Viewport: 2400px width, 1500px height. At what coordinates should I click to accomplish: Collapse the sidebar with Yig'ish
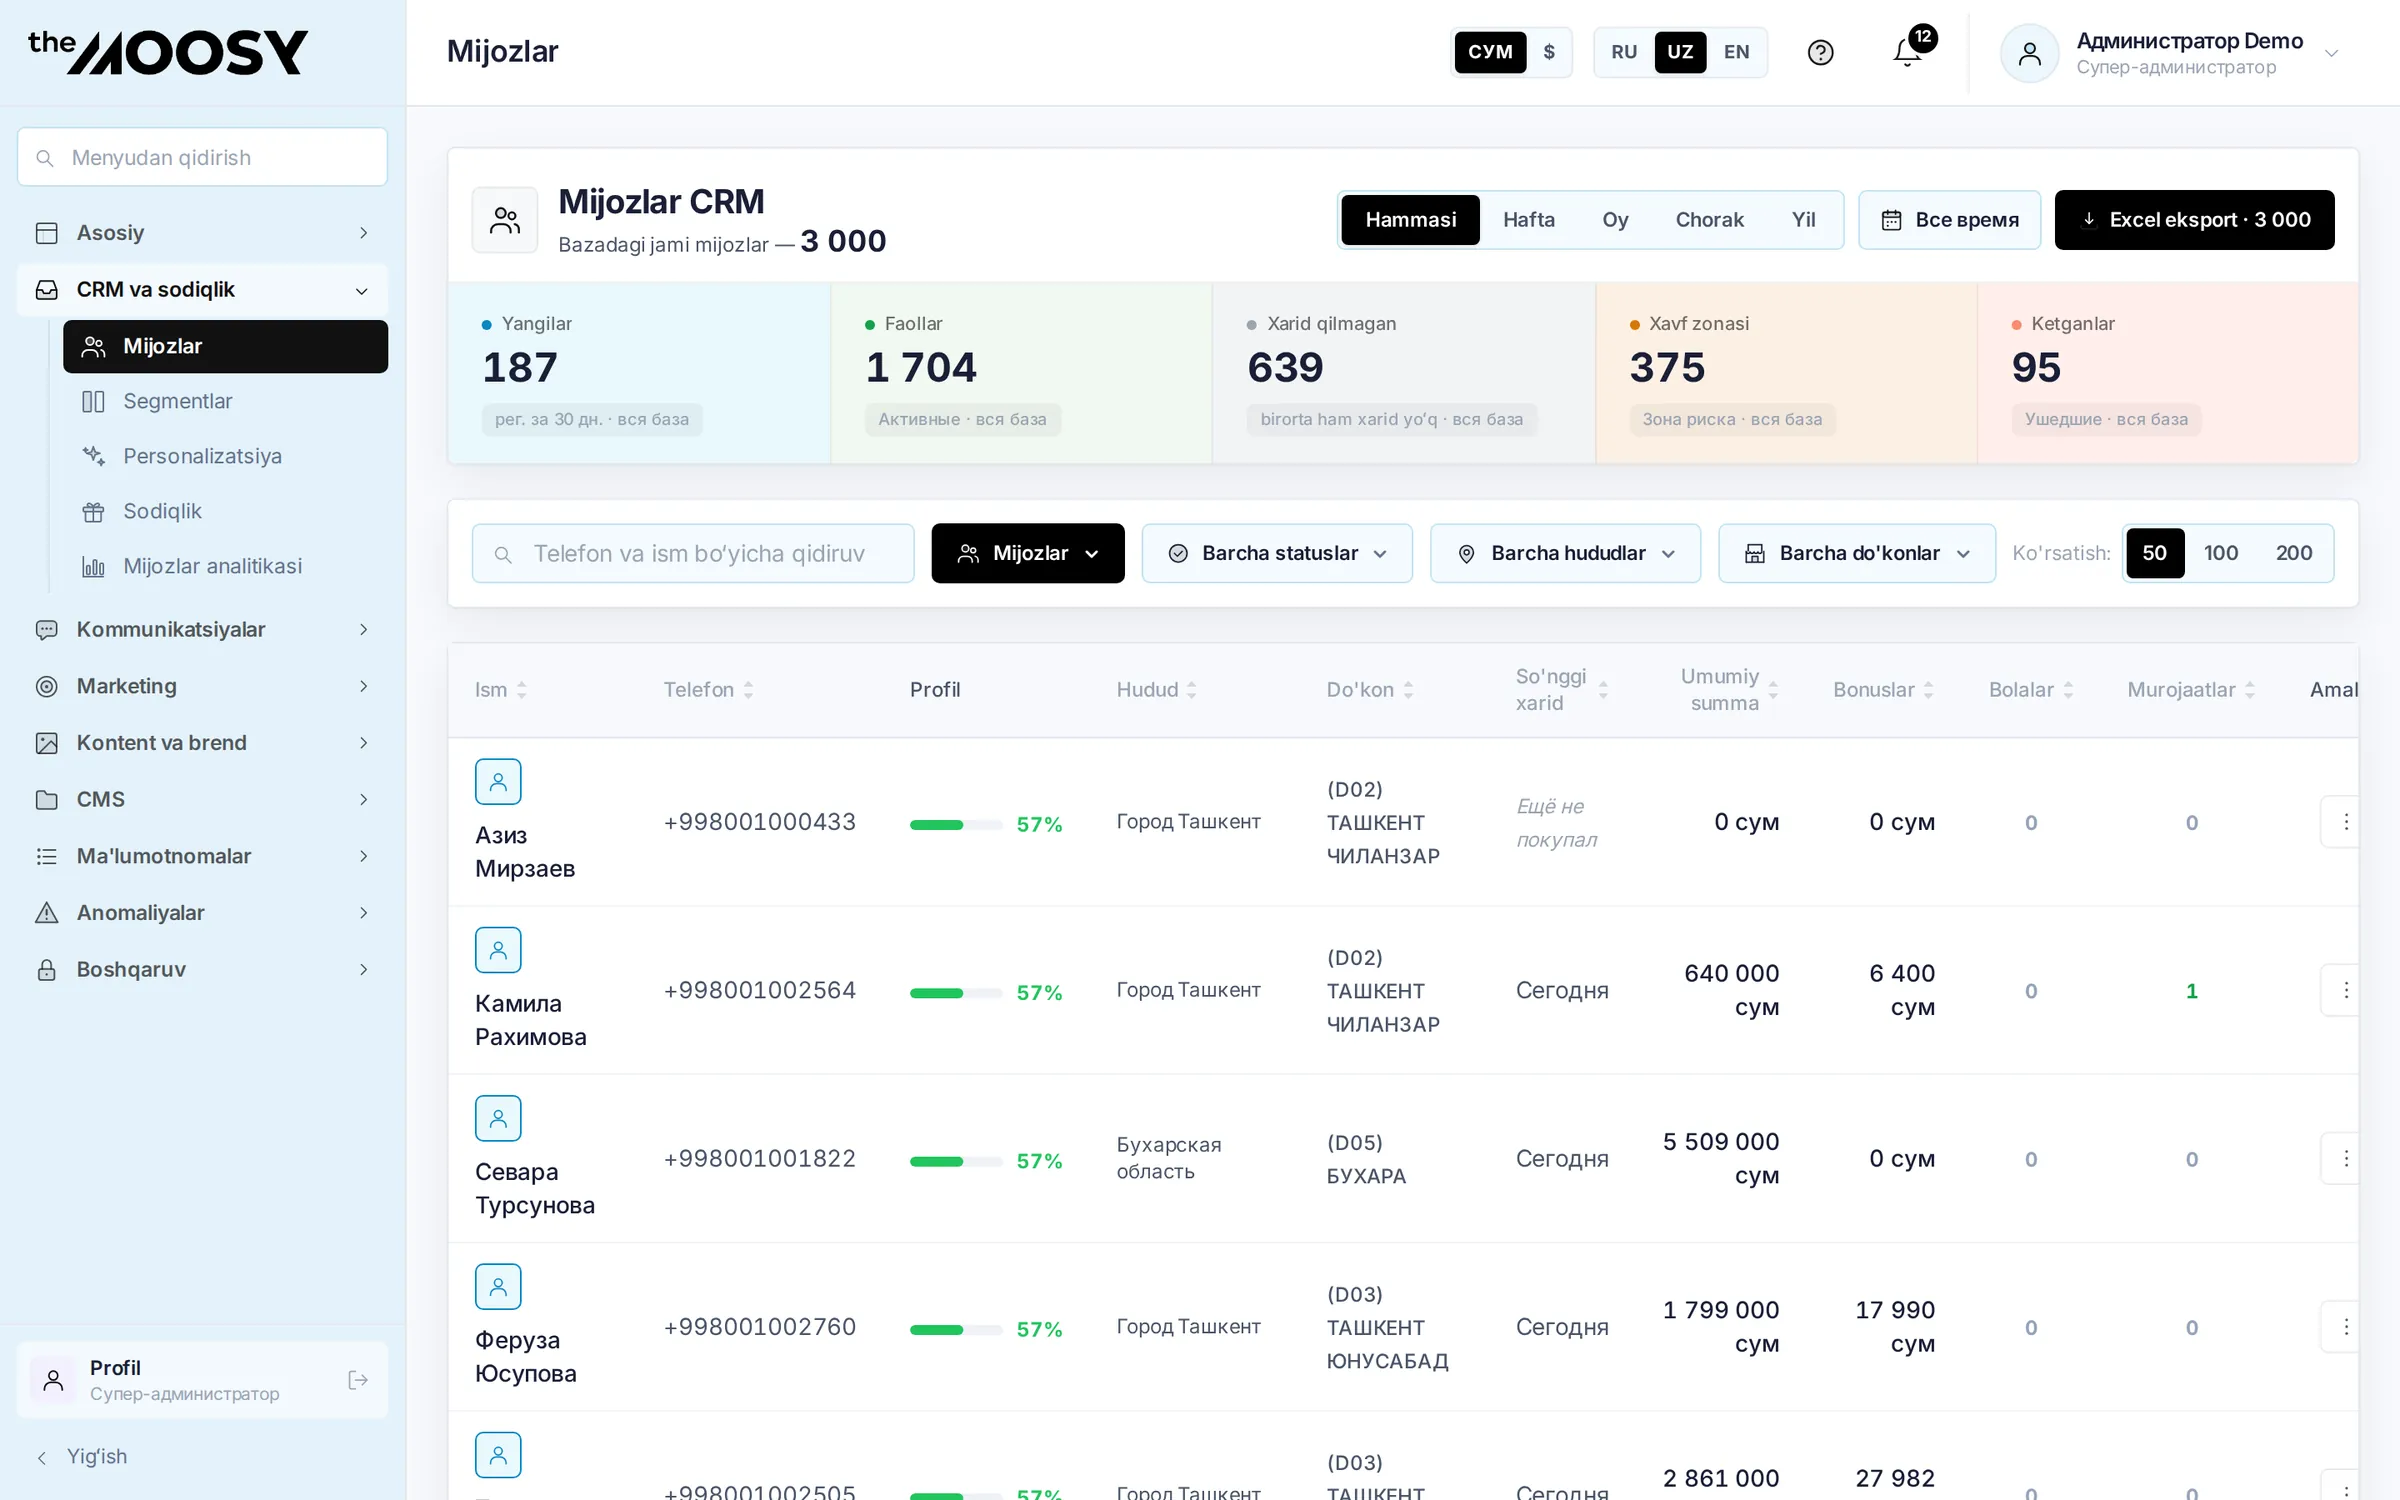tap(82, 1456)
